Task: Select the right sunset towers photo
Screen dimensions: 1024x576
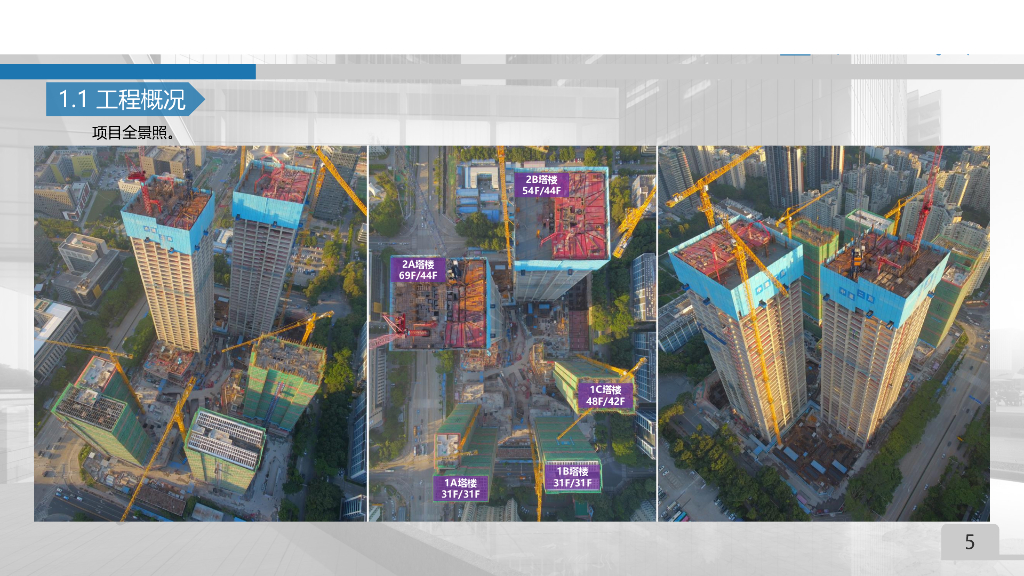Action: (x=824, y=334)
